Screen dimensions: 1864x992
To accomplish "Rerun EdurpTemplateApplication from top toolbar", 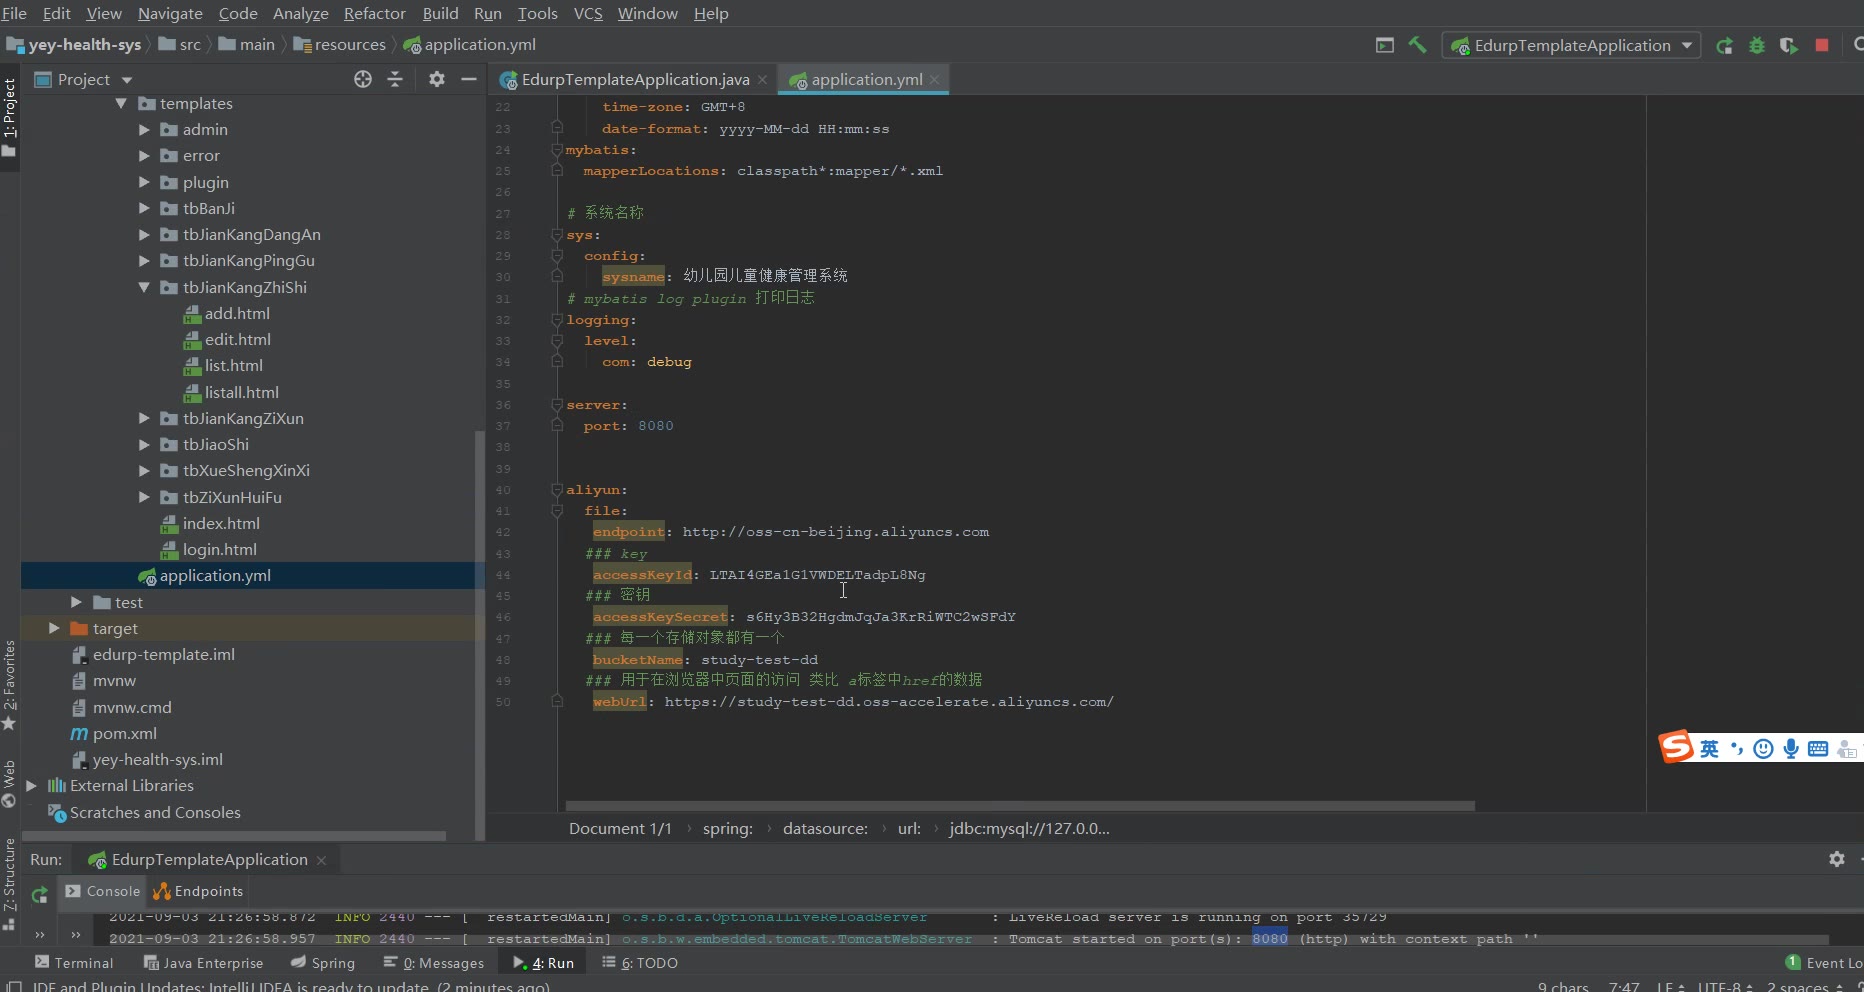I will click(1724, 45).
